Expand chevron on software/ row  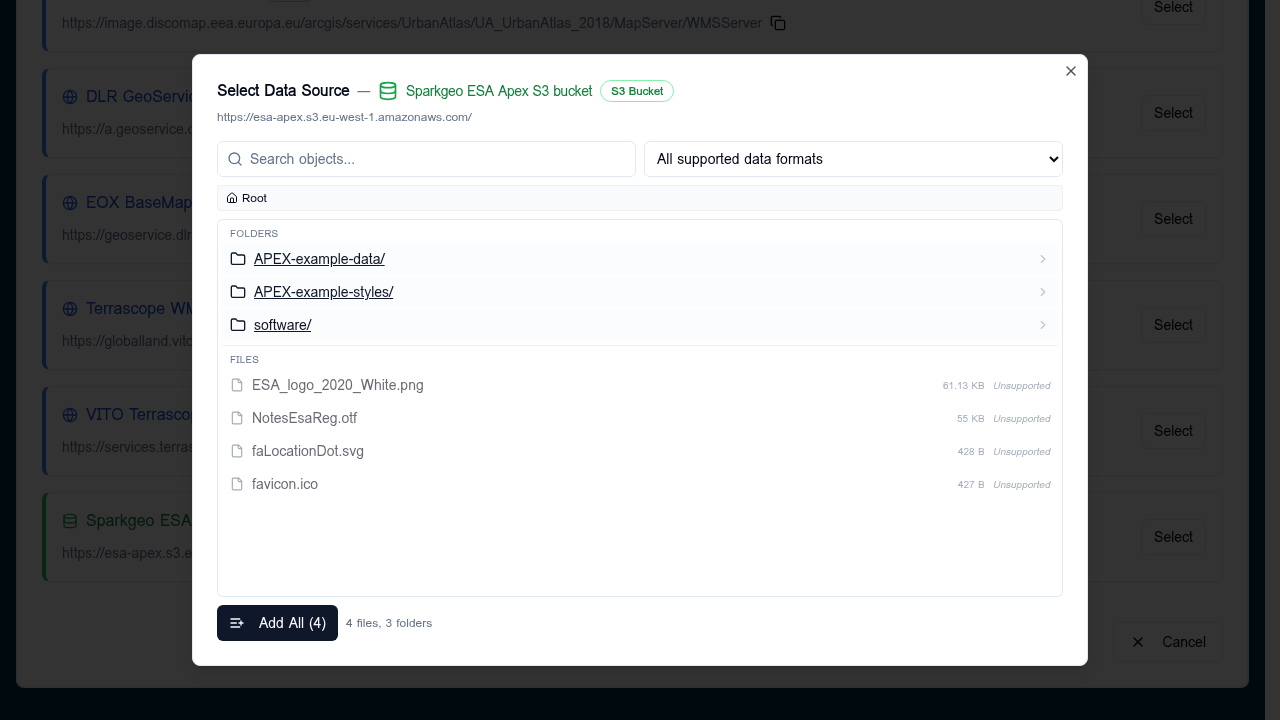[1043, 325]
